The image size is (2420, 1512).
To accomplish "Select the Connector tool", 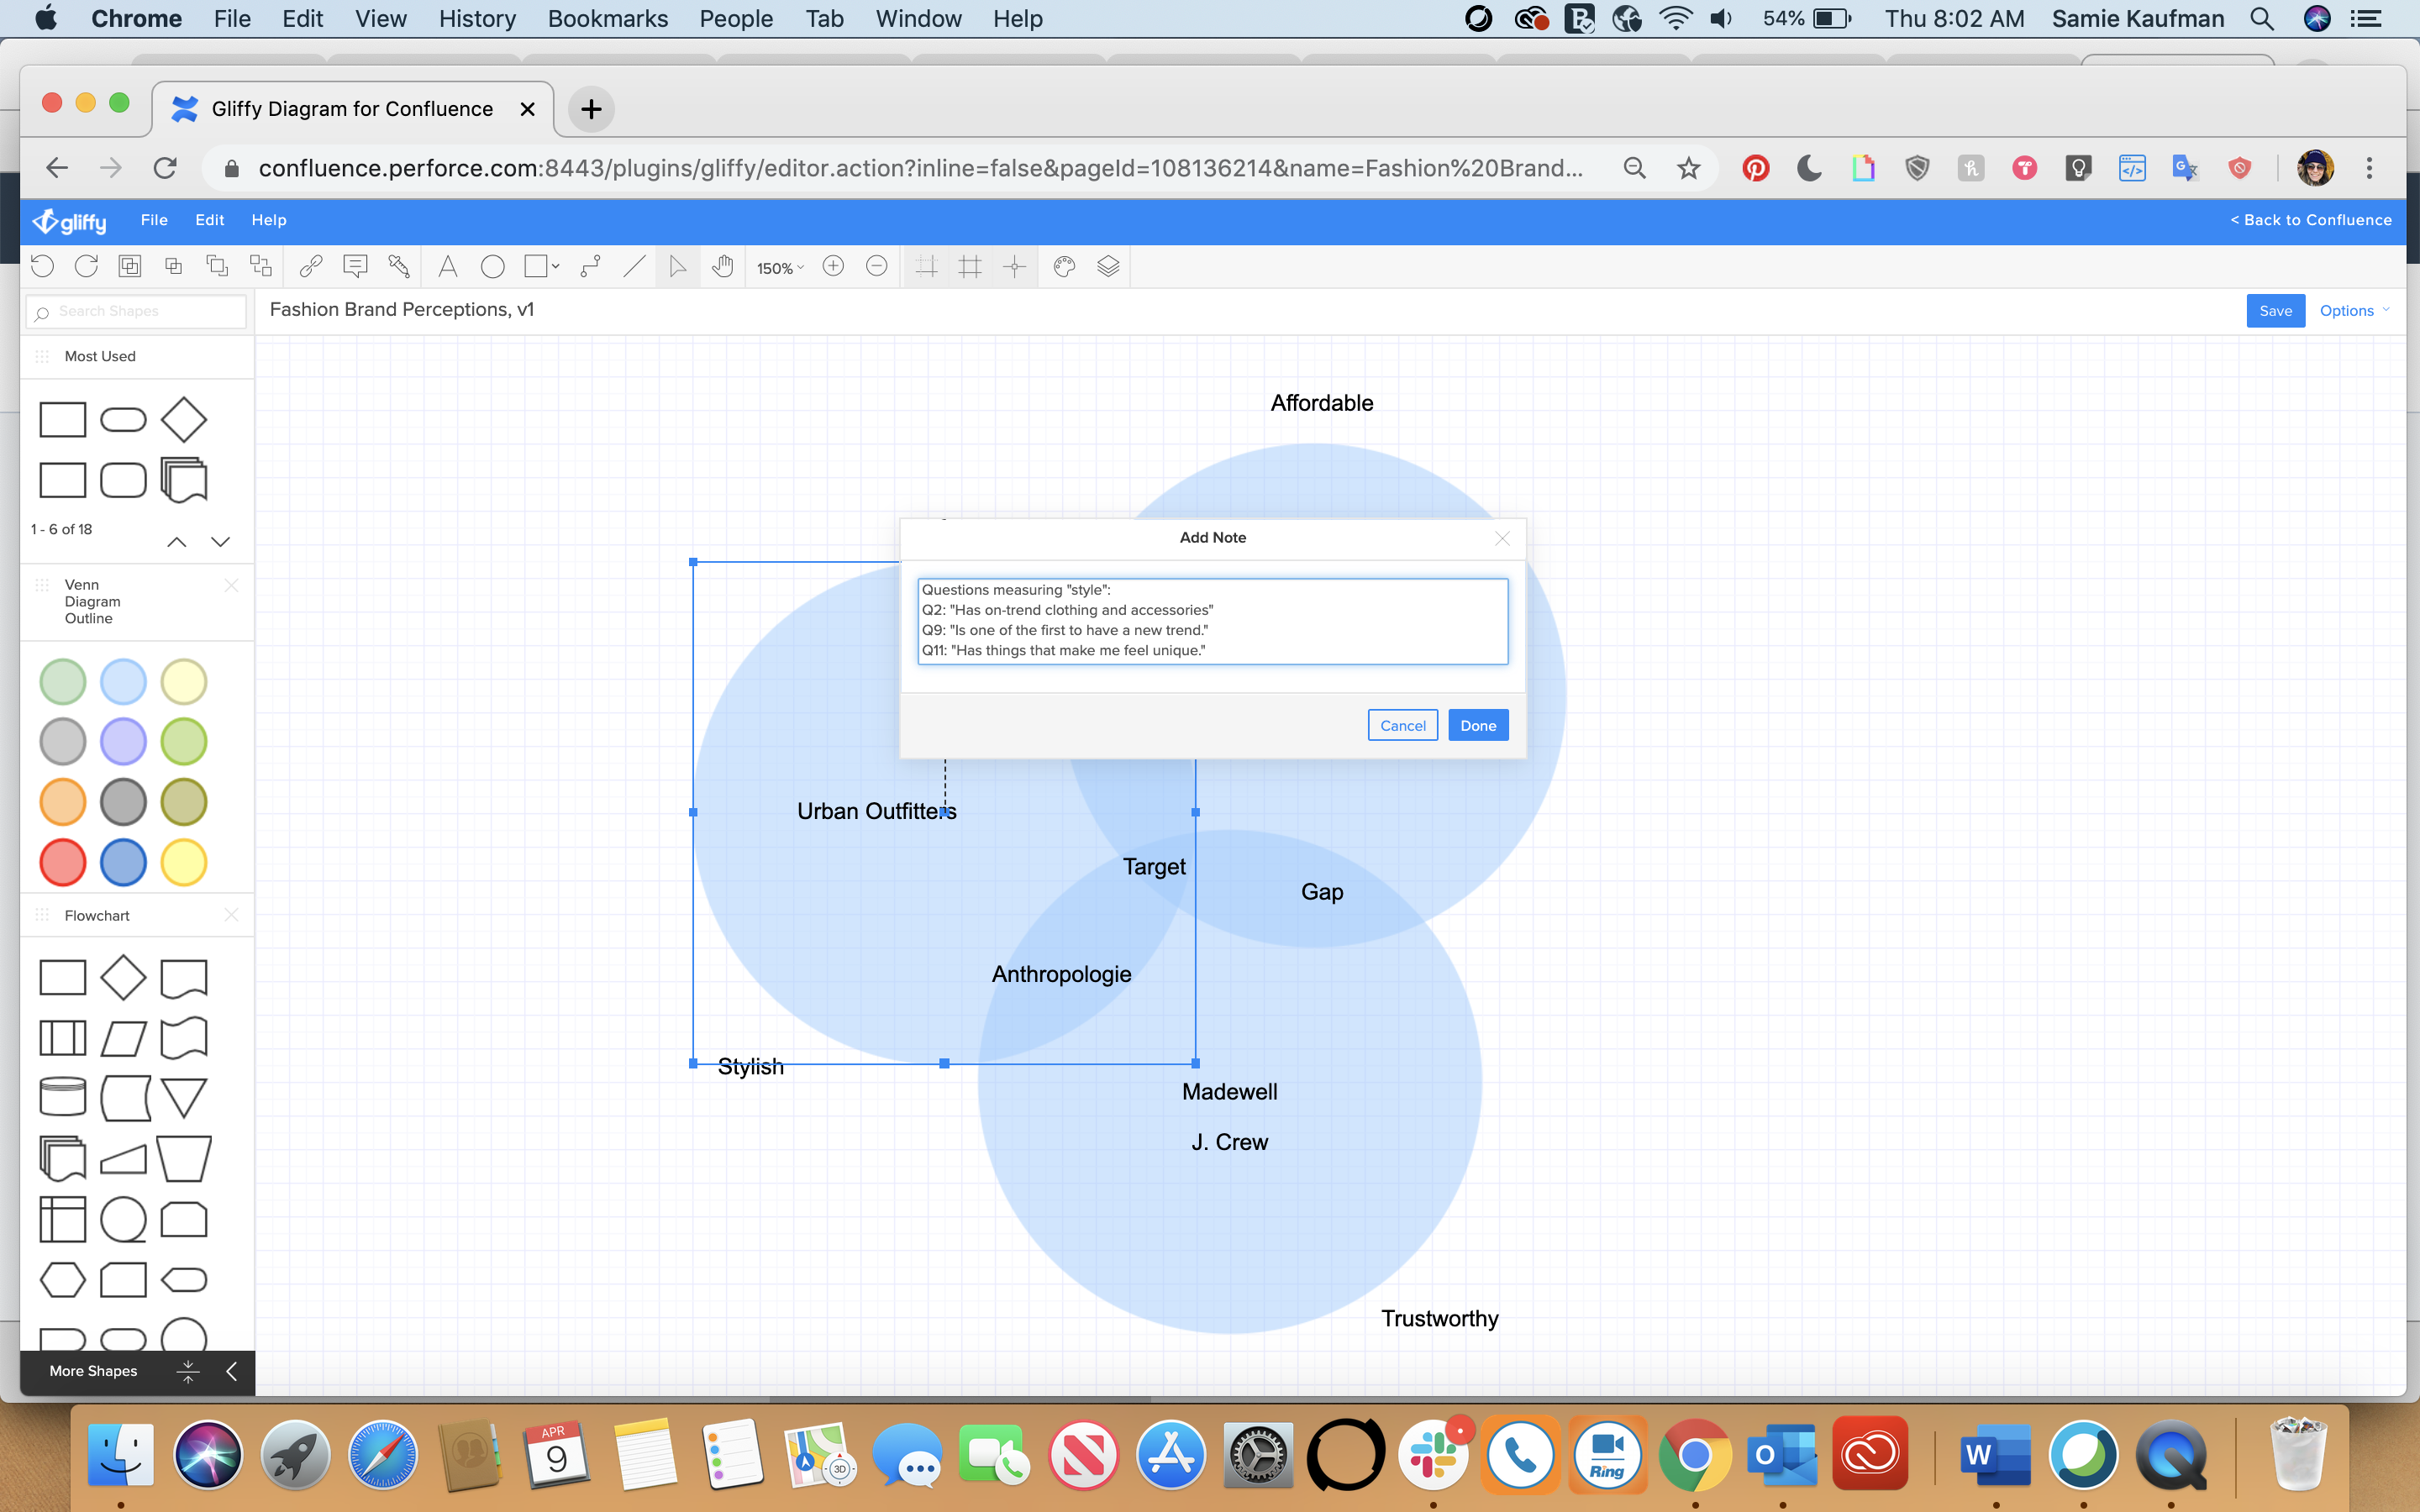I will 591,266.
